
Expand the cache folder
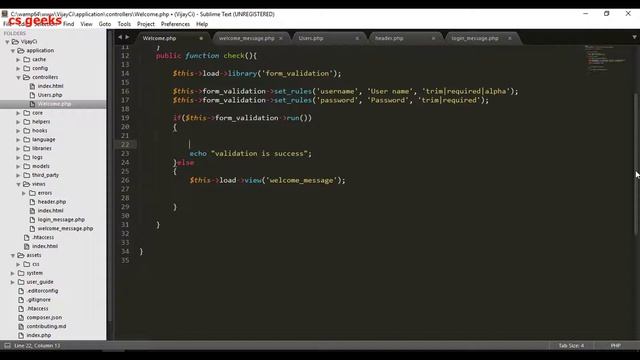pos(18,60)
